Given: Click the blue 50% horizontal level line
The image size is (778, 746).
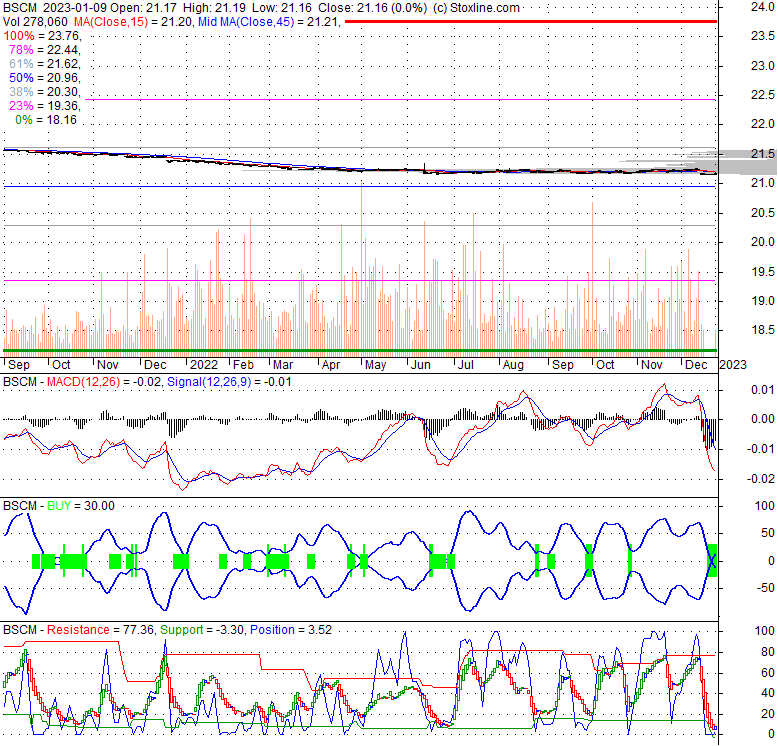Looking at the screenshot, I should (360, 186).
